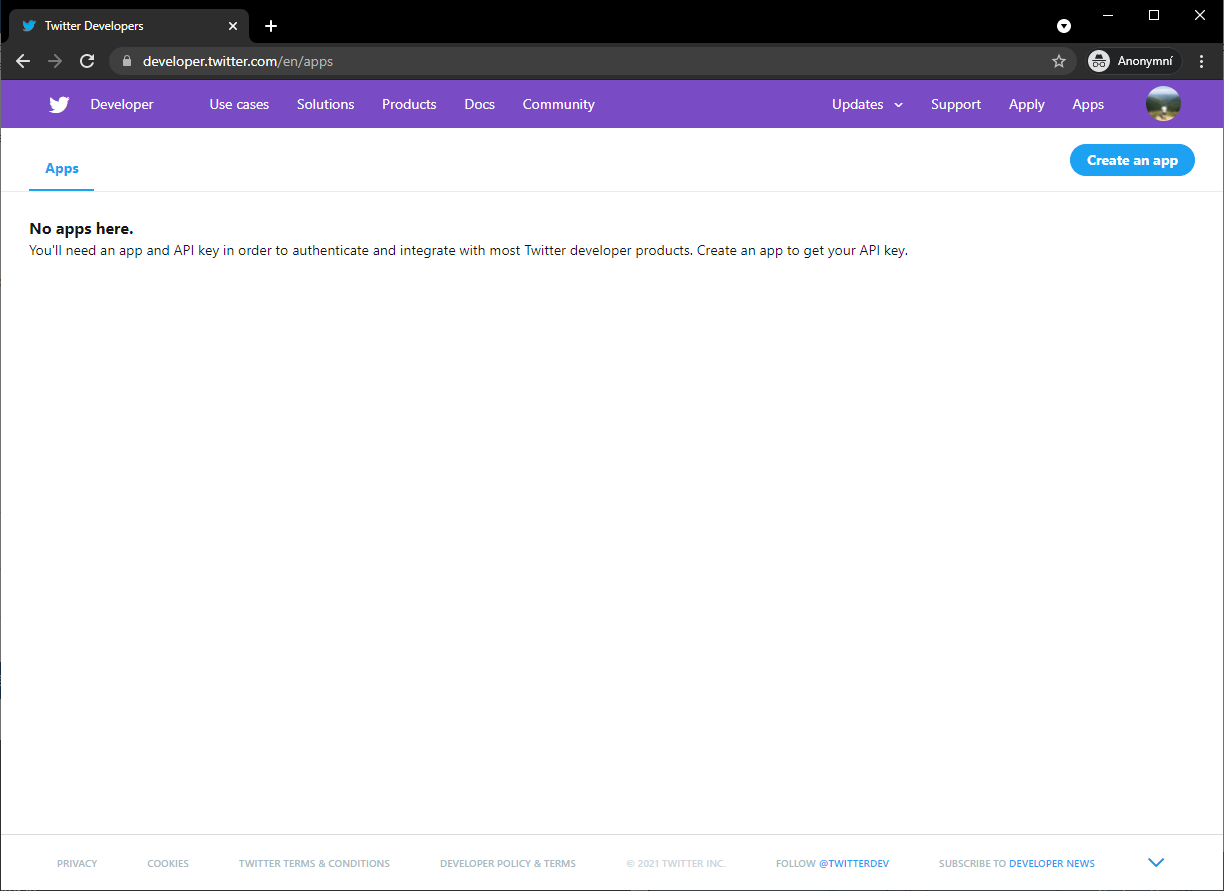This screenshot has width=1224, height=891.
Task: Open the Privacy footer link
Action: click(x=77, y=863)
